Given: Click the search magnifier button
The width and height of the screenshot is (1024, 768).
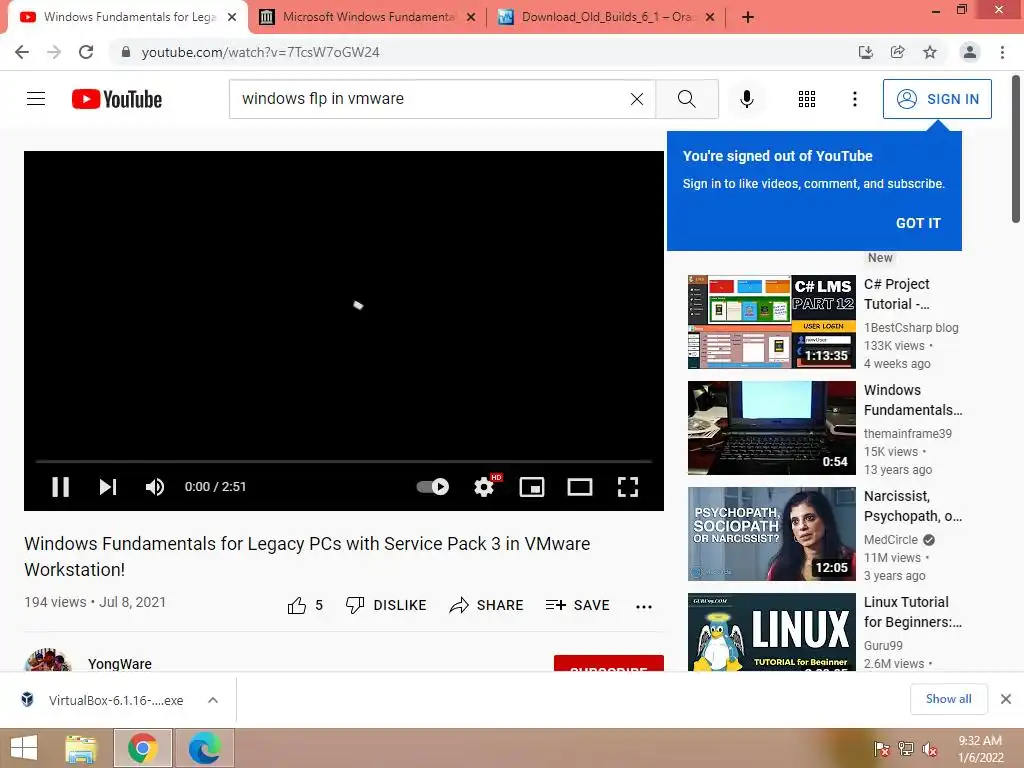Looking at the screenshot, I should pos(686,99).
